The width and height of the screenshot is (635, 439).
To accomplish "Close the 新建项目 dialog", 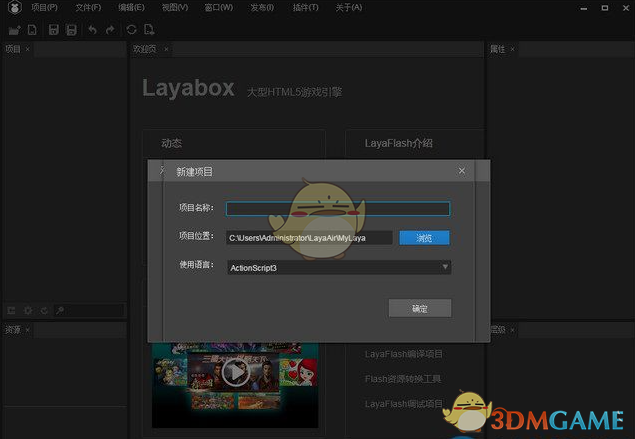I will pos(462,171).
